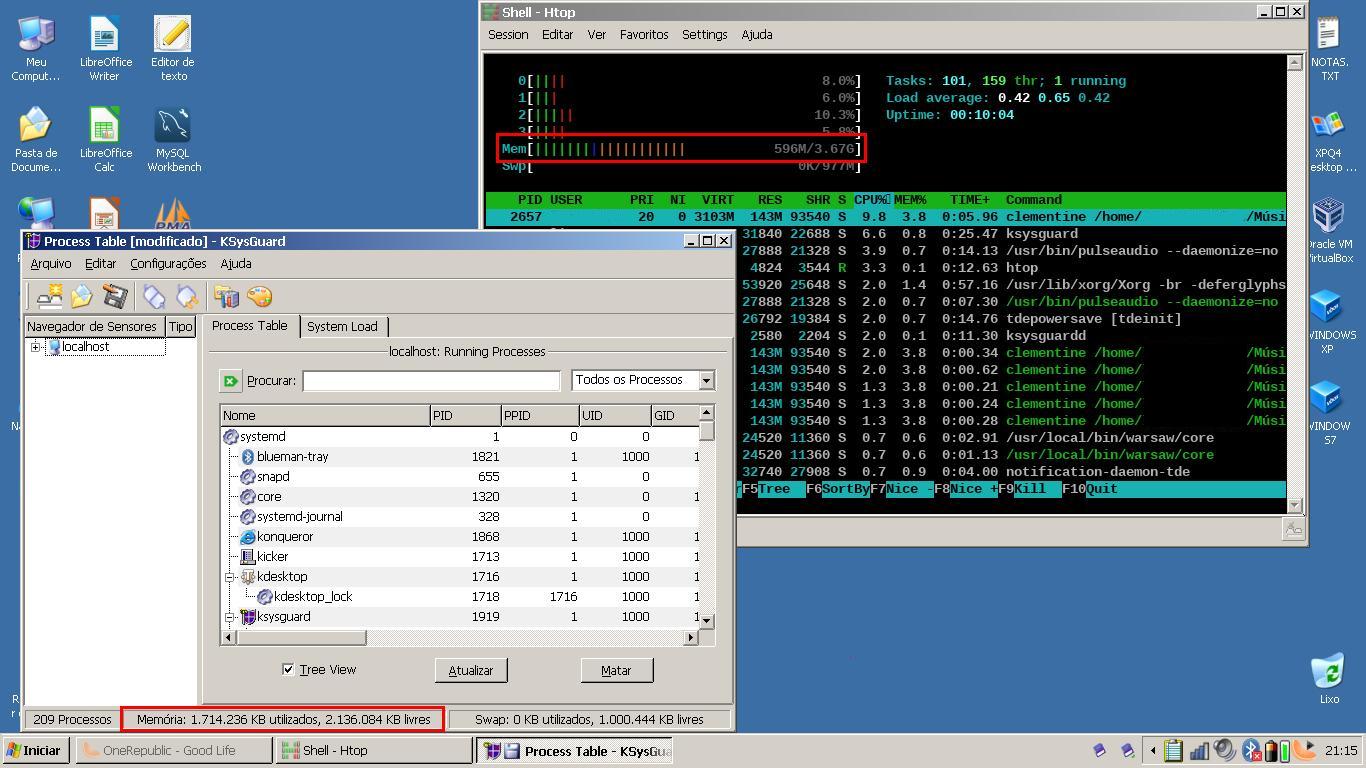Open XPQ4 Desktop shortcut icon
Image resolution: width=1366 pixels, height=768 pixels.
pyautogui.click(x=1329, y=140)
